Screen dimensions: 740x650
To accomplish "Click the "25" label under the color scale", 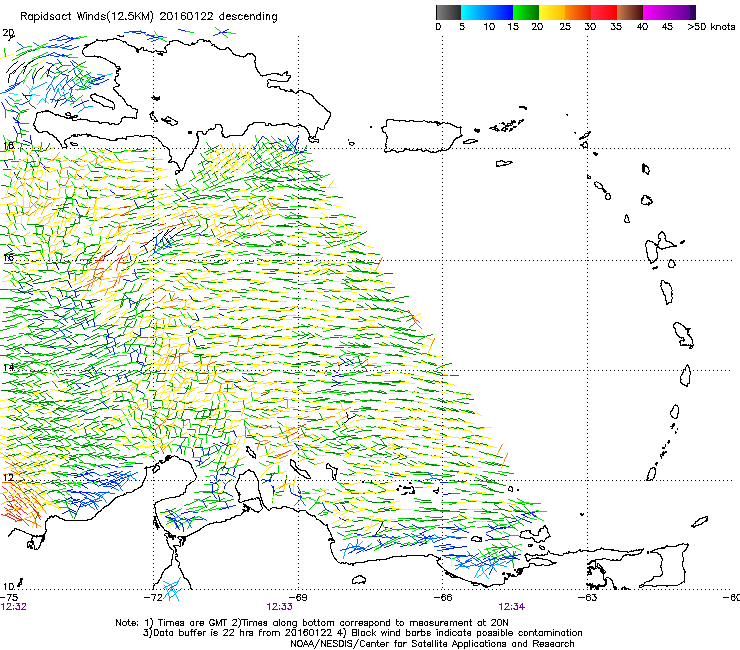I will click(565, 27).
